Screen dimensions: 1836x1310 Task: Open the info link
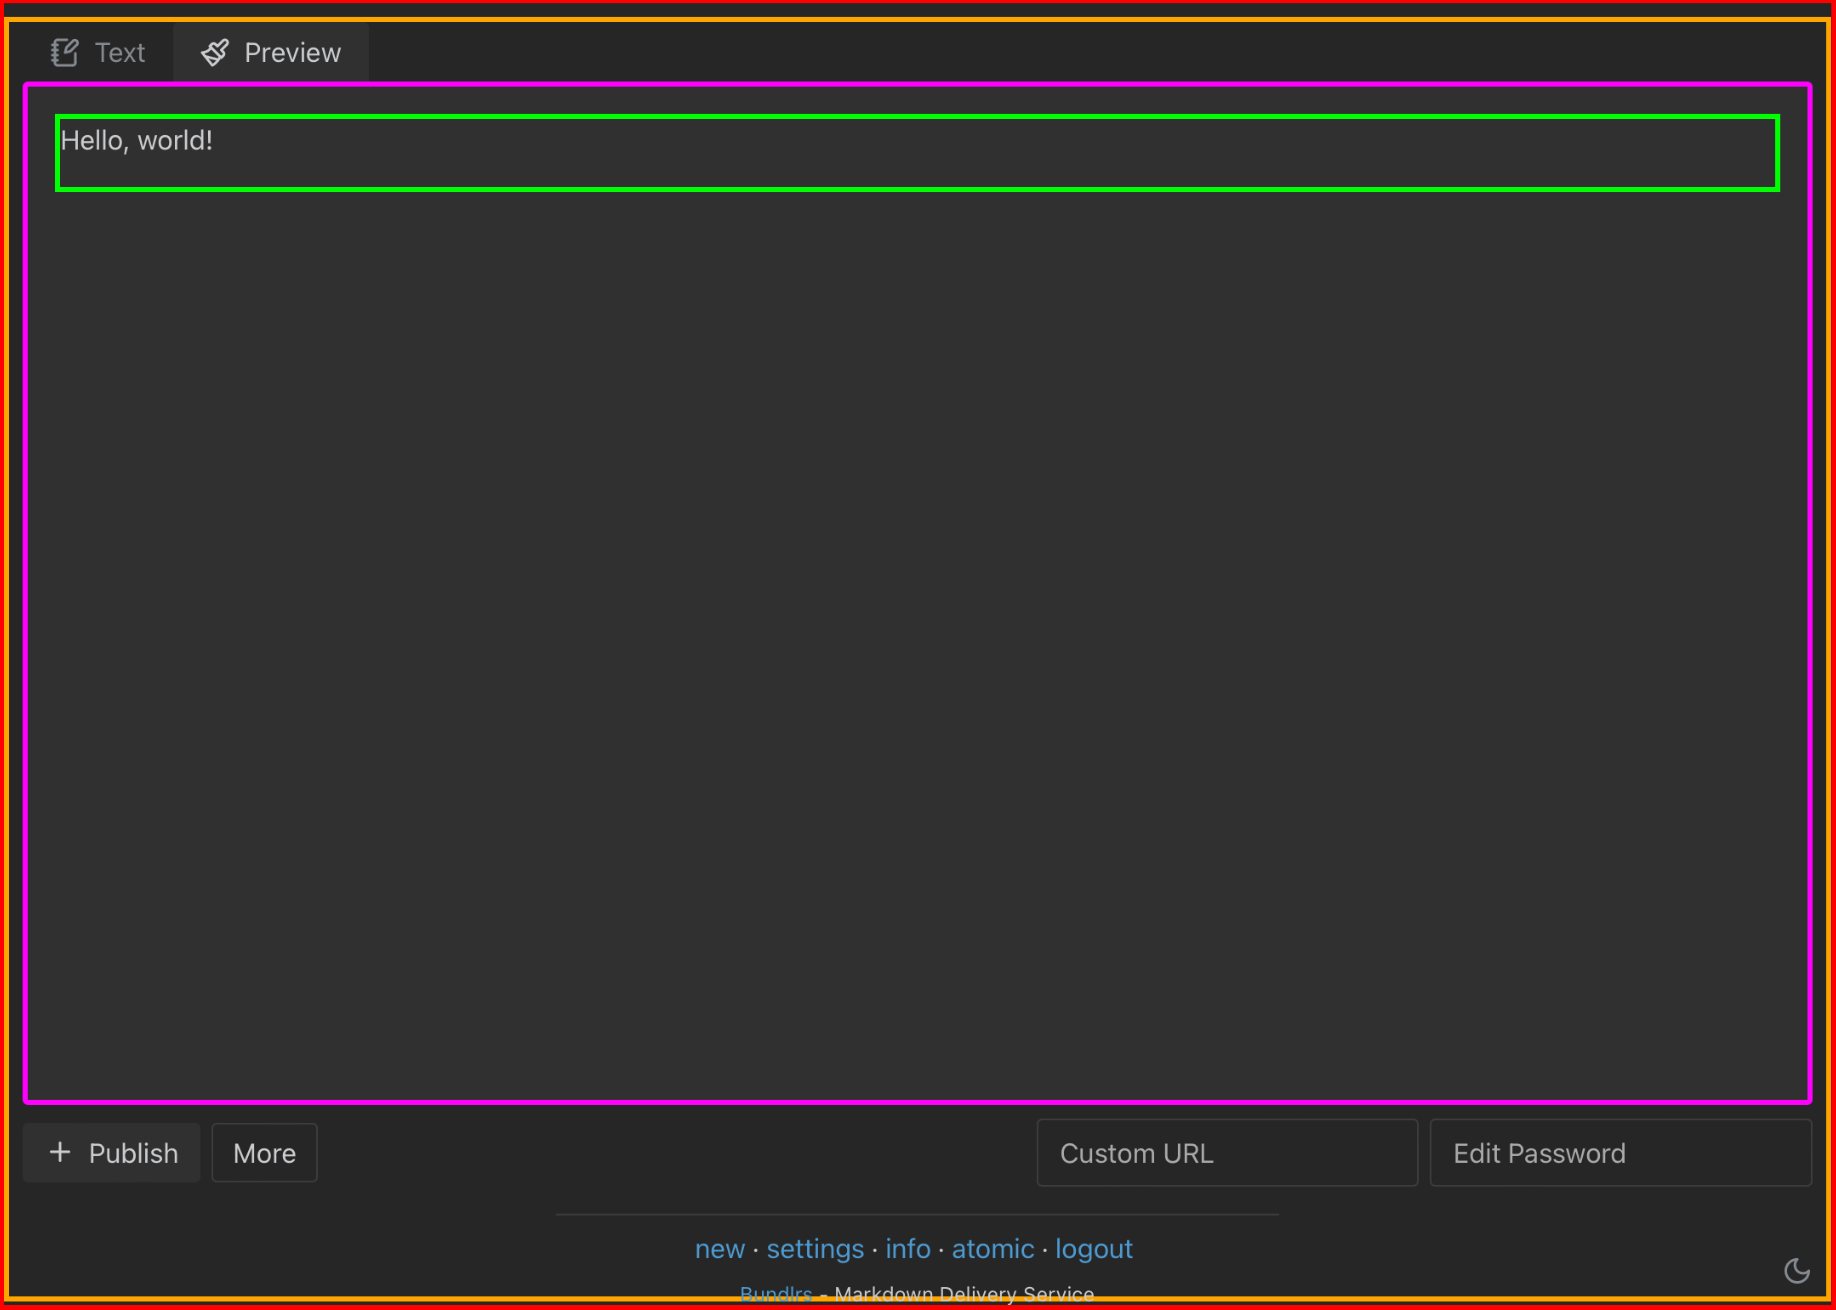coord(908,1249)
